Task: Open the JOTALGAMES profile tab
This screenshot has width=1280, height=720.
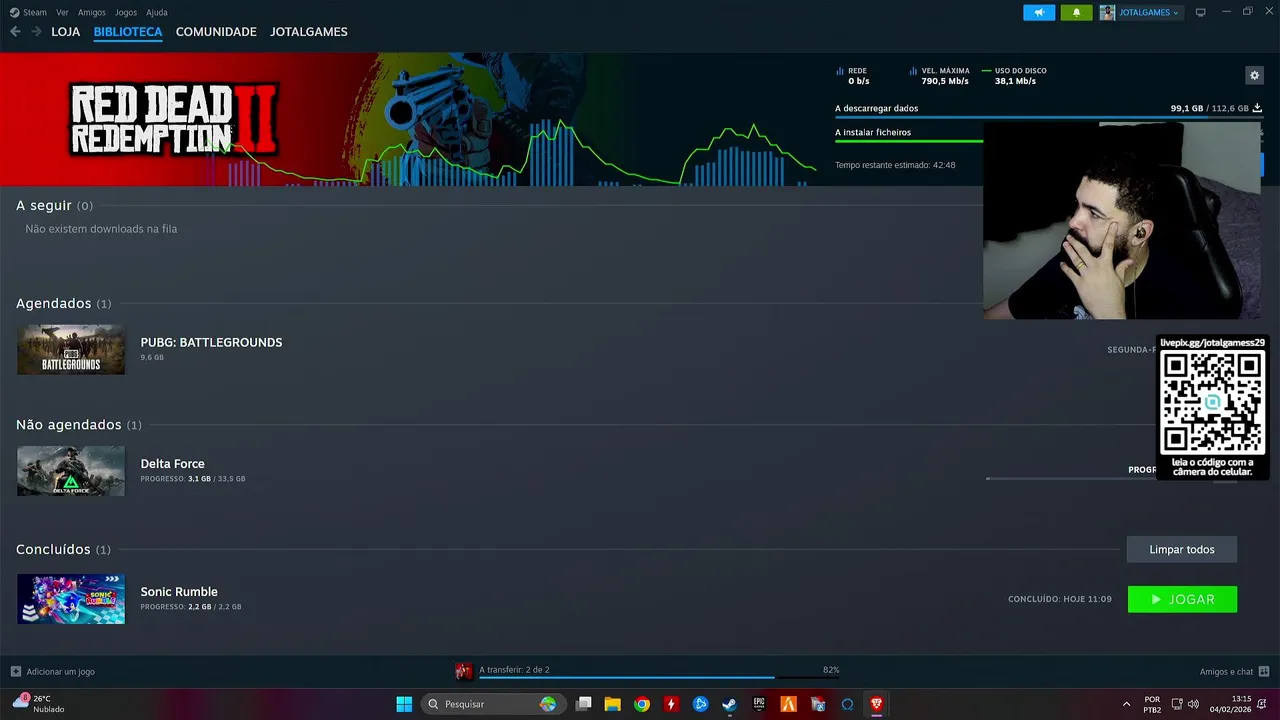Action: pyautogui.click(x=309, y=32)
